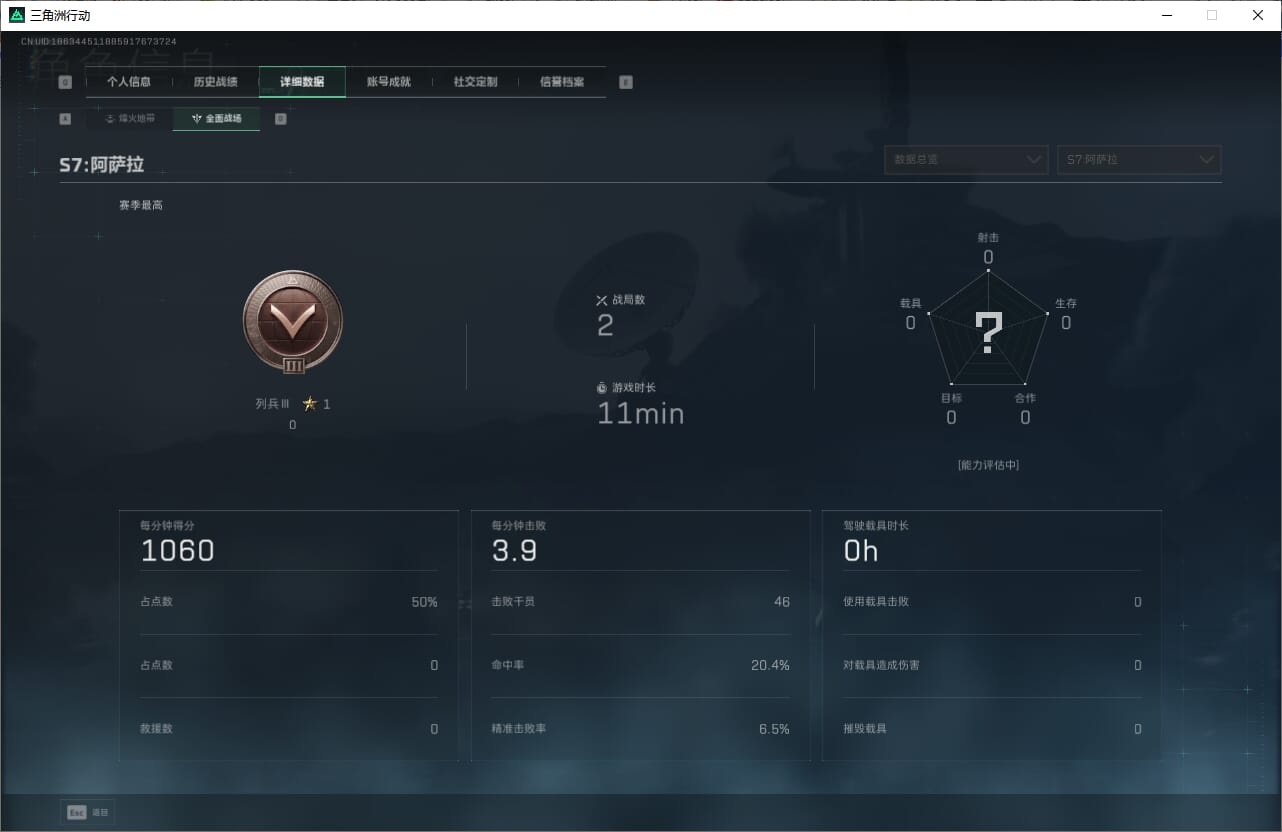This screenshot has height=832, width=1282.
Task: Switch to the 历史战绩 tab
Action: click(215, 82)
